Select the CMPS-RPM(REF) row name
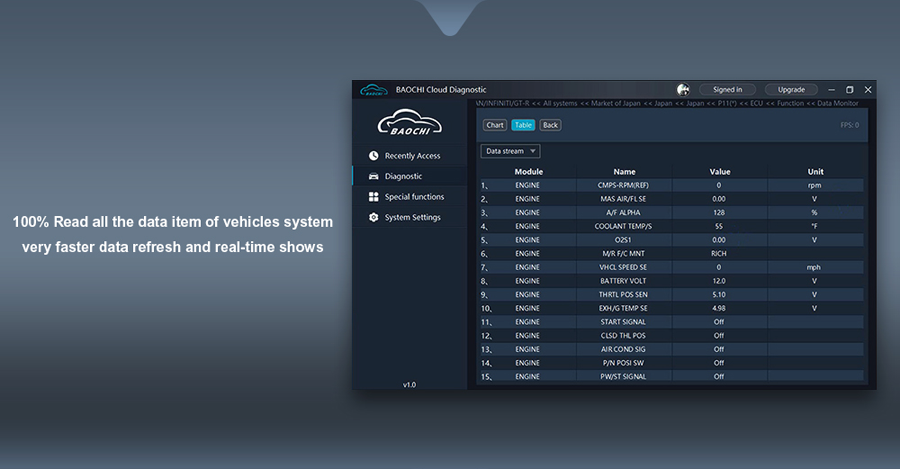 (x=623, y=185)
